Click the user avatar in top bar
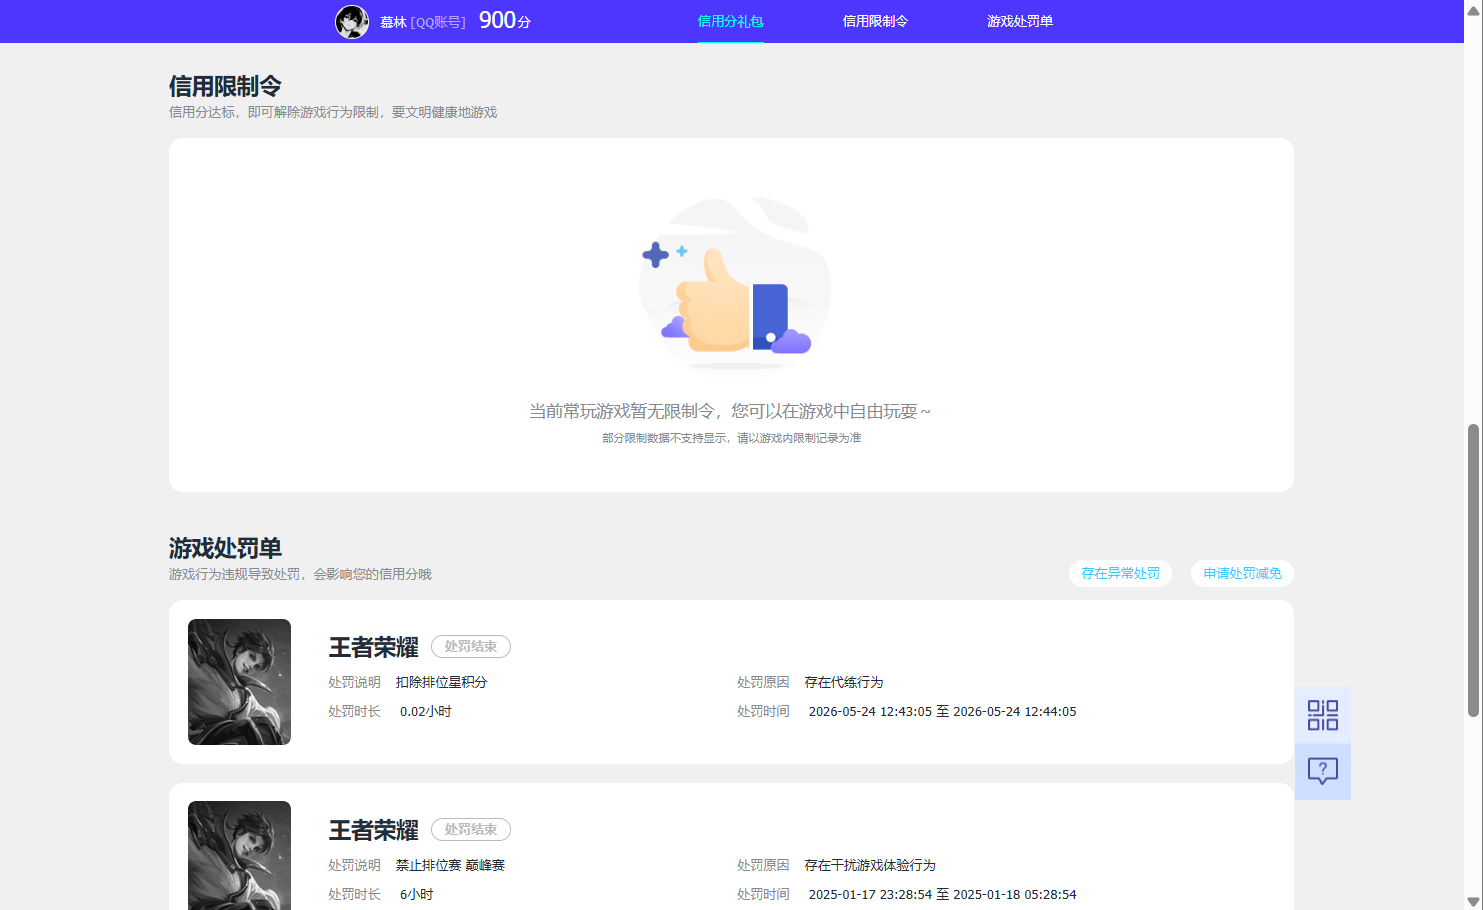This screenshot has height=910, width=1483. click(352, 21)
